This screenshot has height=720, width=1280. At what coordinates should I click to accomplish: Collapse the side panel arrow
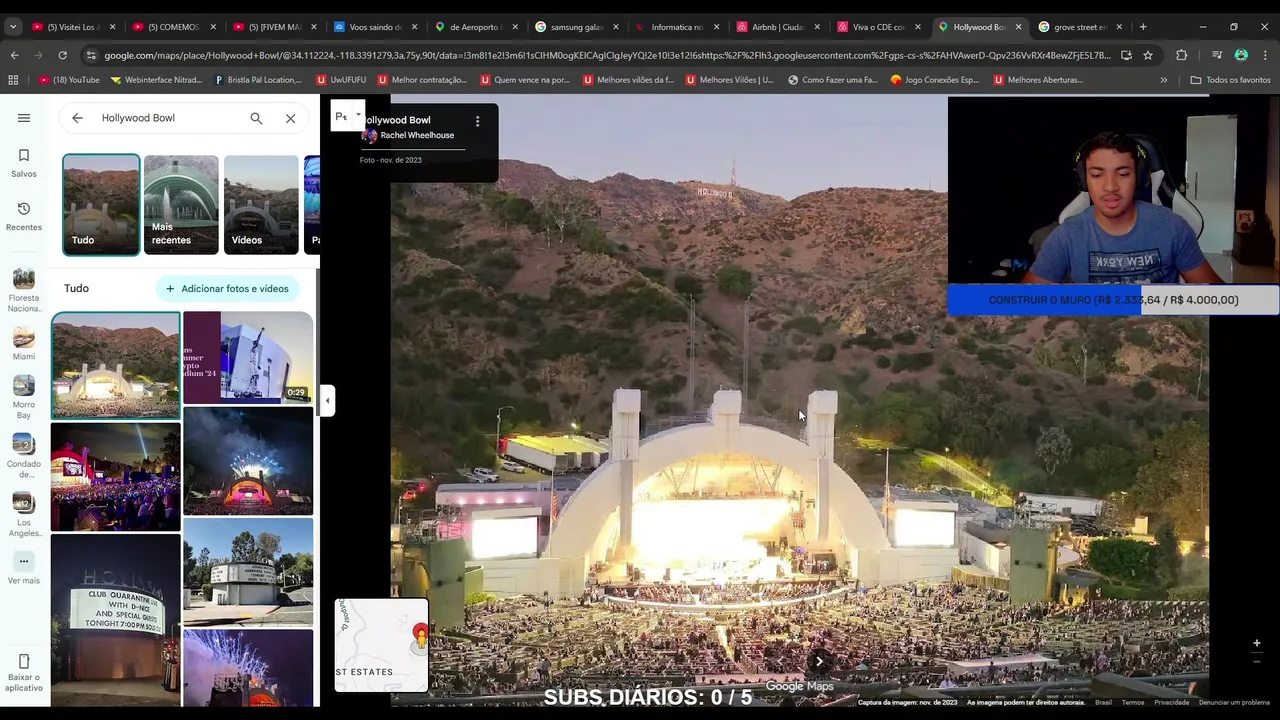click(x=327, y=400)
